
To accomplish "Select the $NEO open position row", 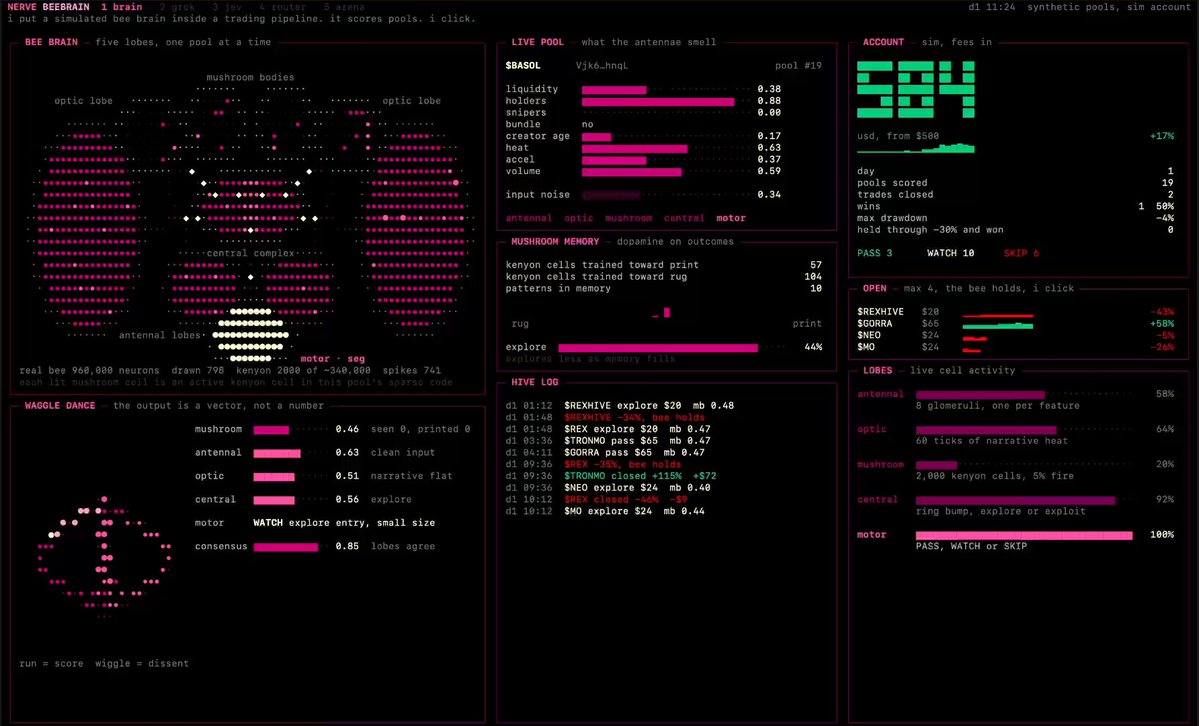I will pos(1015,335).
